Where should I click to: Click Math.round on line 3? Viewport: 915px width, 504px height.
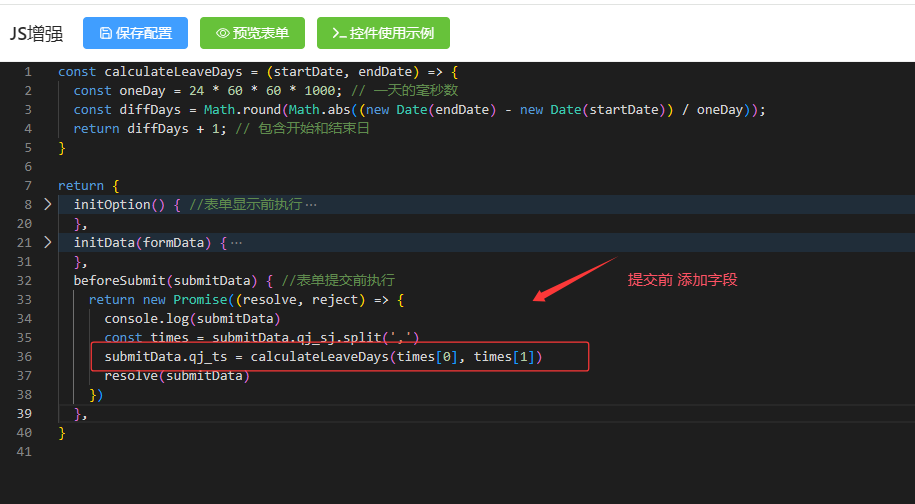click(x=242, y=110)
